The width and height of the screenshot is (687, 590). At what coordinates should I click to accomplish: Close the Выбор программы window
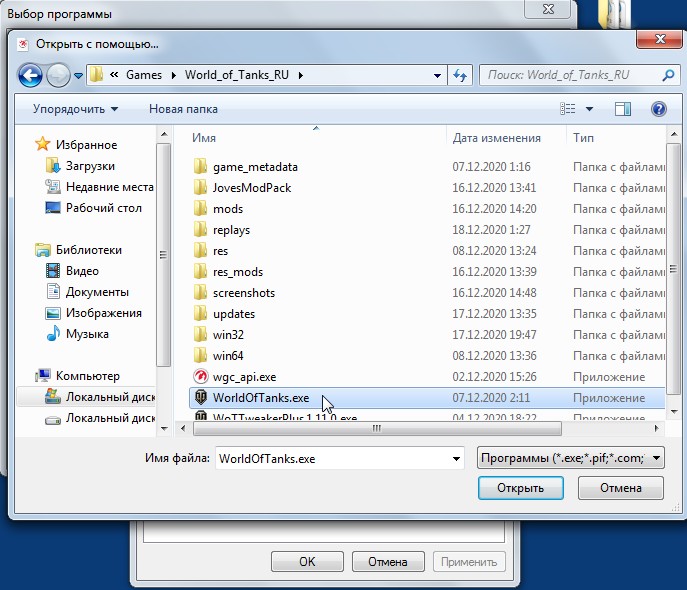pos(548,9)
